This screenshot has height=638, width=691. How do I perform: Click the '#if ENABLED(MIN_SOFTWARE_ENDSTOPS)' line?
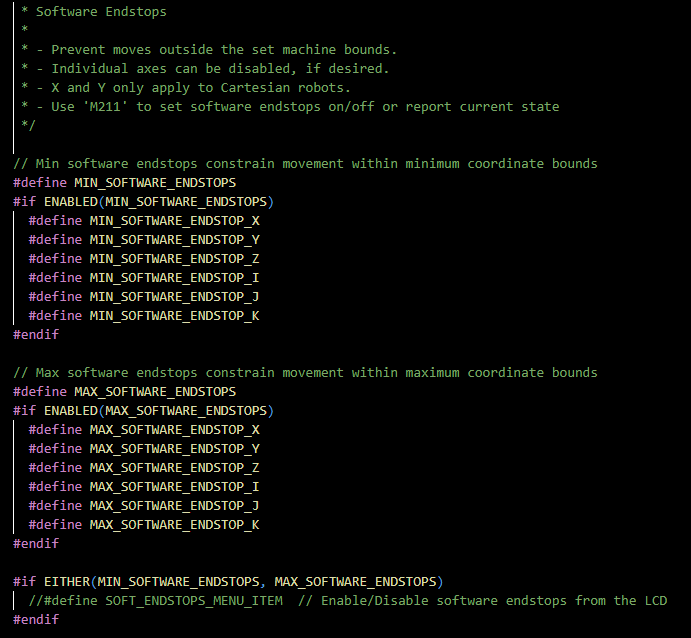(143, 202)
